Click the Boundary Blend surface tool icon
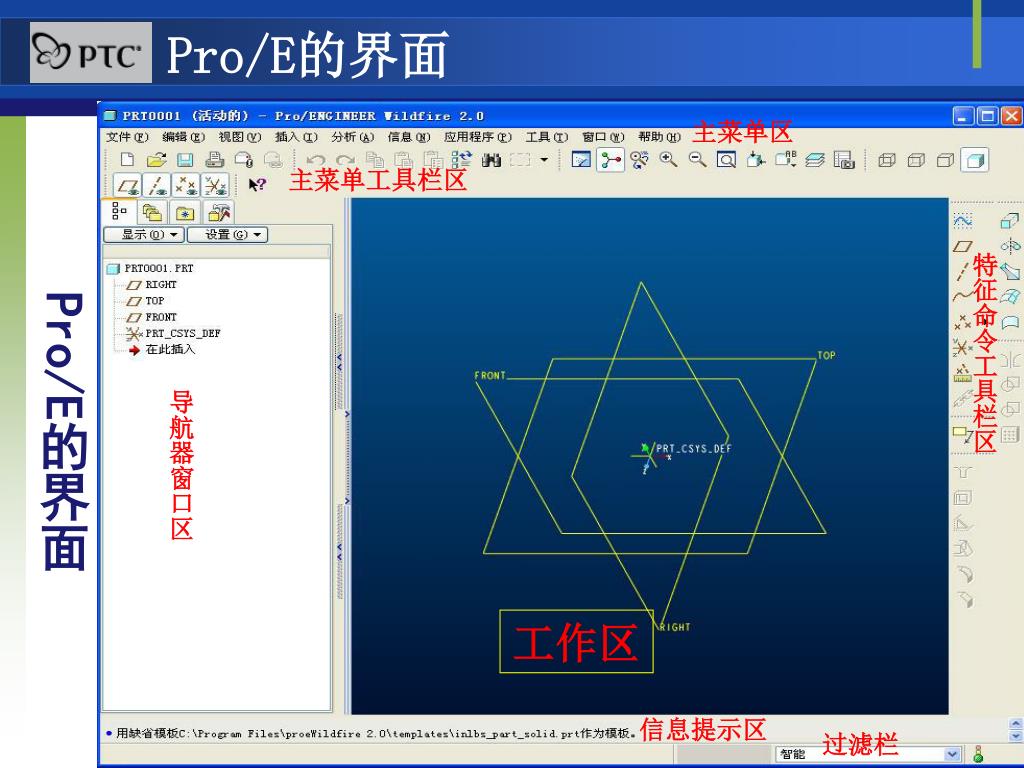Viewport: 1024px width, 768px height. [1010, 297]
